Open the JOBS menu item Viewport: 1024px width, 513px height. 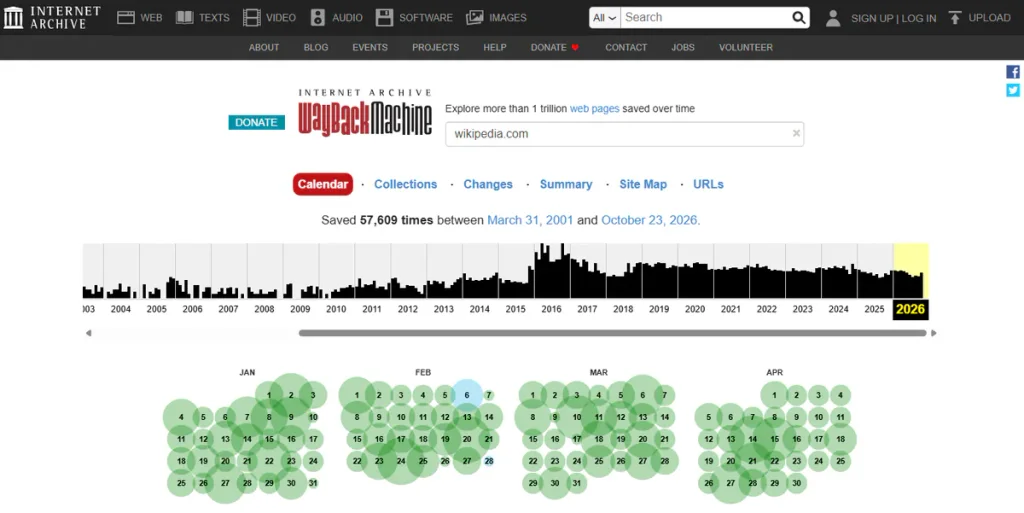coord(683,47)
